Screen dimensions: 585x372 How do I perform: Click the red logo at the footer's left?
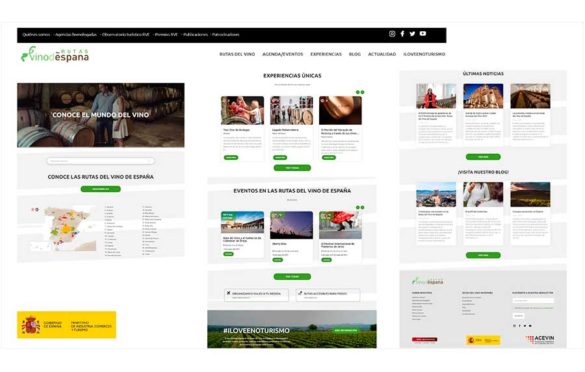click(x=424, y=340)
